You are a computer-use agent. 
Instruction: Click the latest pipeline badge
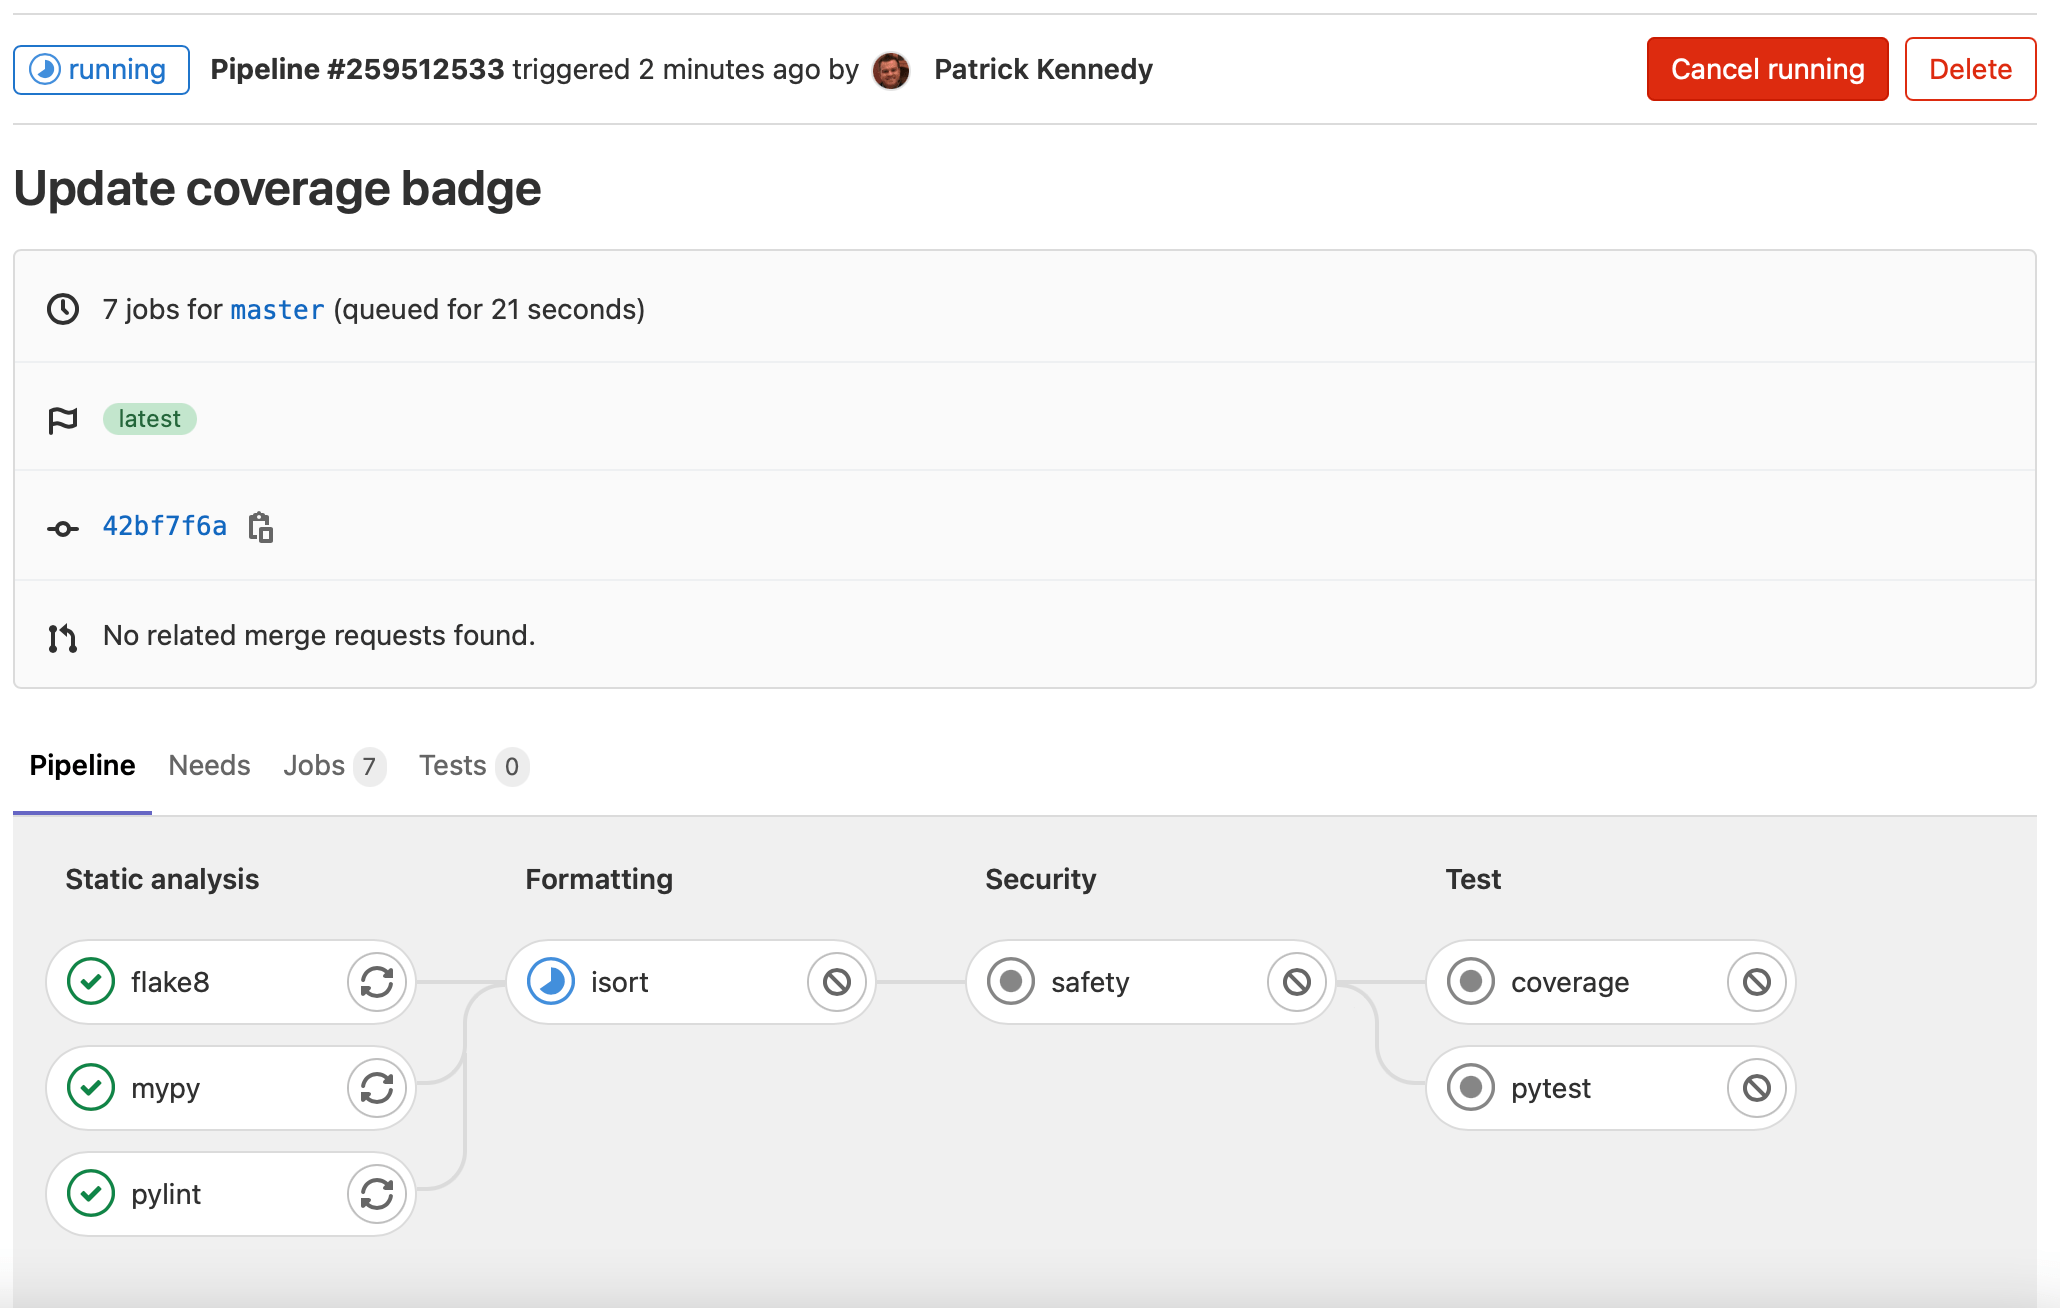(149, 418)
